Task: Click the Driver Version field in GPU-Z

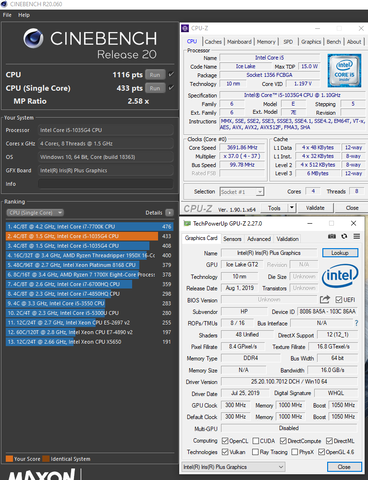Action: tap(289, 381)
